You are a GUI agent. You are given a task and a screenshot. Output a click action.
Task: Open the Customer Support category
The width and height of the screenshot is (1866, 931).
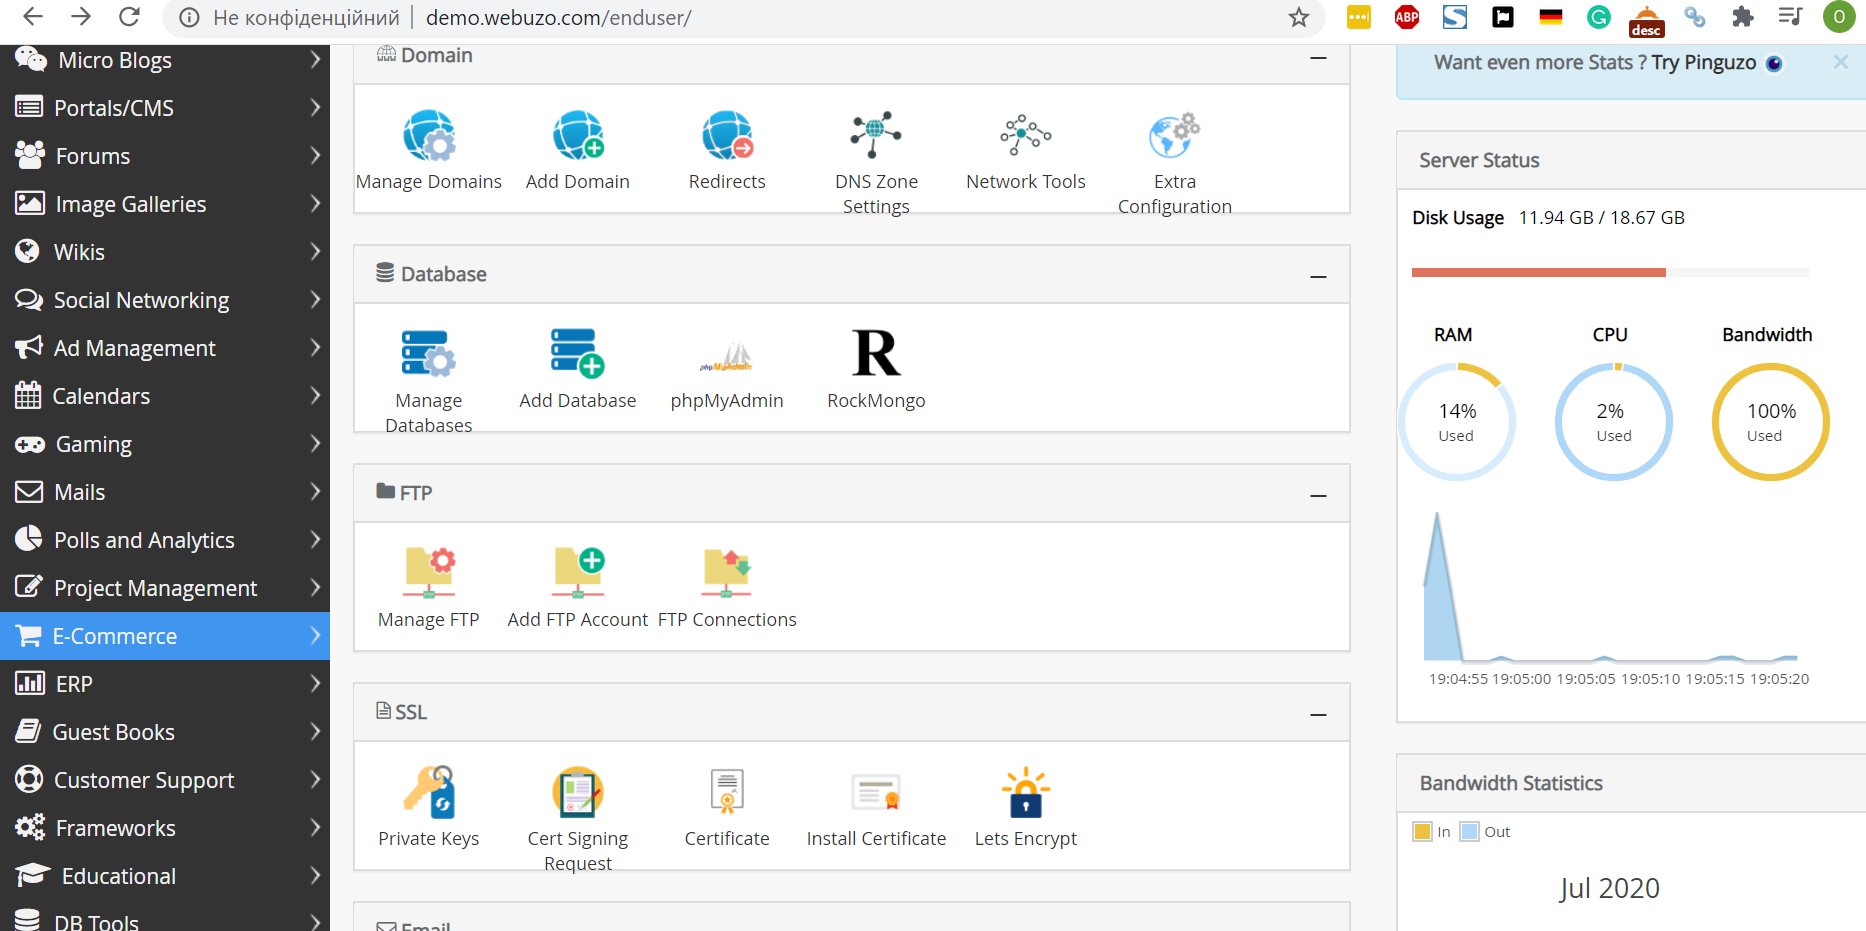(x=165, y=780)
